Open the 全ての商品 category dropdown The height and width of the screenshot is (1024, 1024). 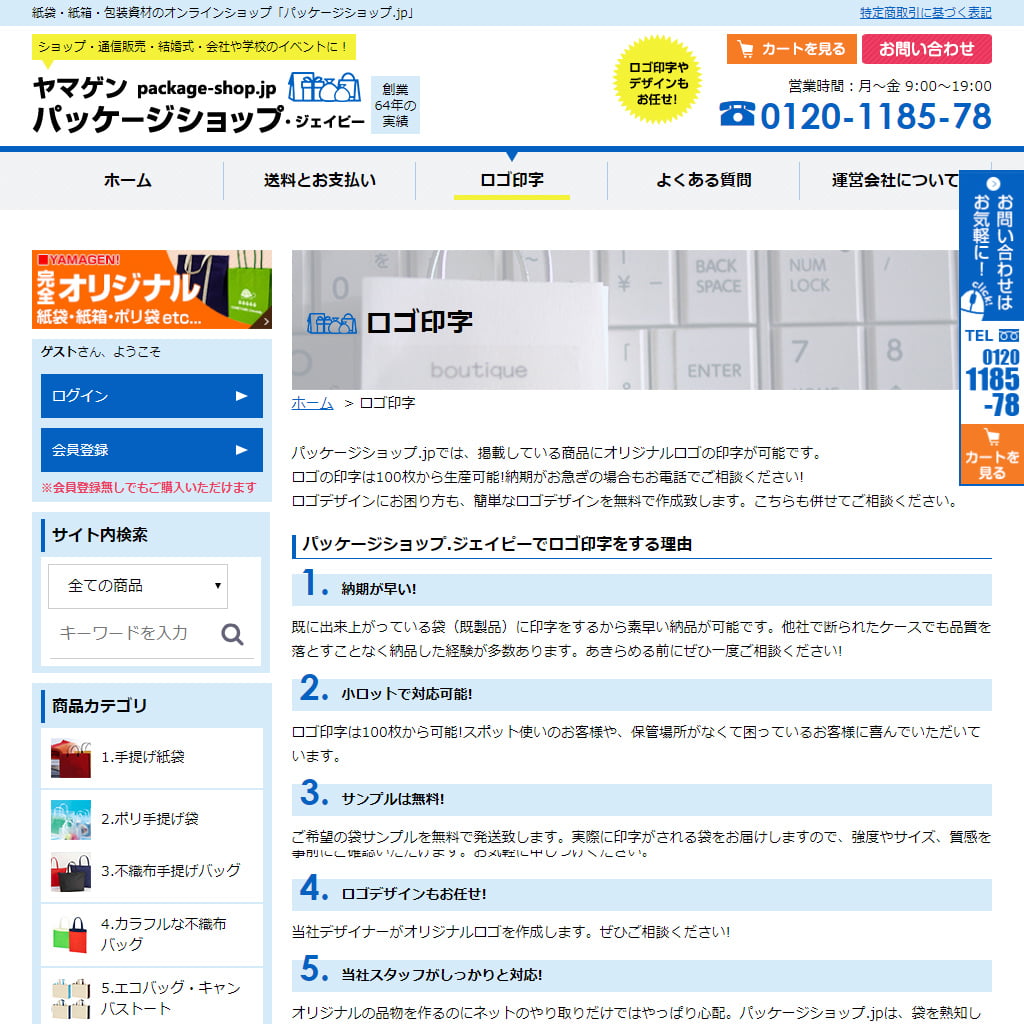click(x=138, y=586)
